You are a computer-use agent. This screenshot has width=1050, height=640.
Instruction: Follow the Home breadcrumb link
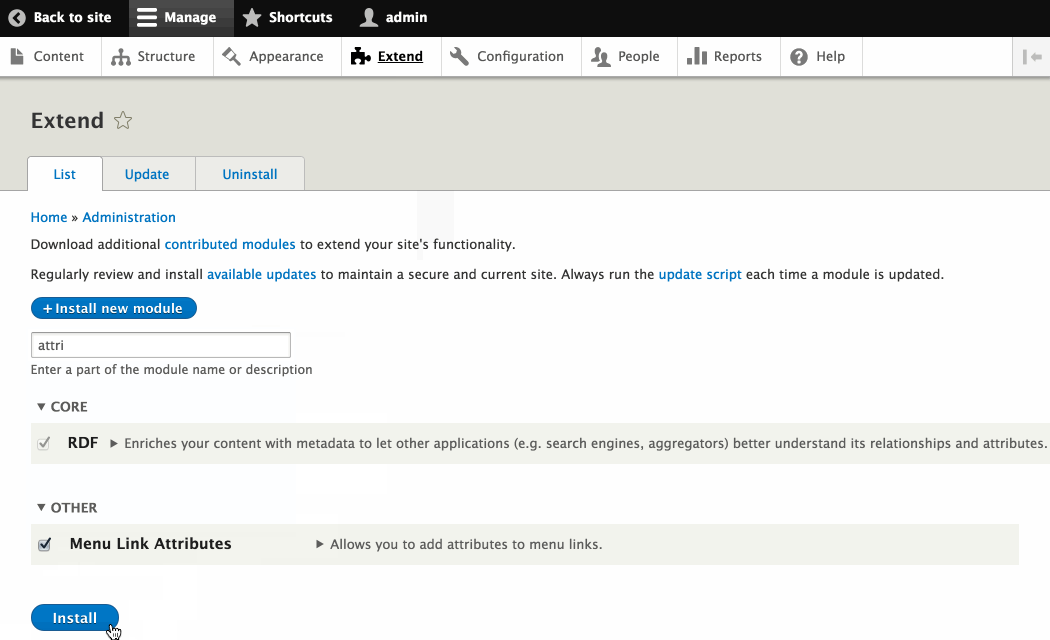pos(49,218)
